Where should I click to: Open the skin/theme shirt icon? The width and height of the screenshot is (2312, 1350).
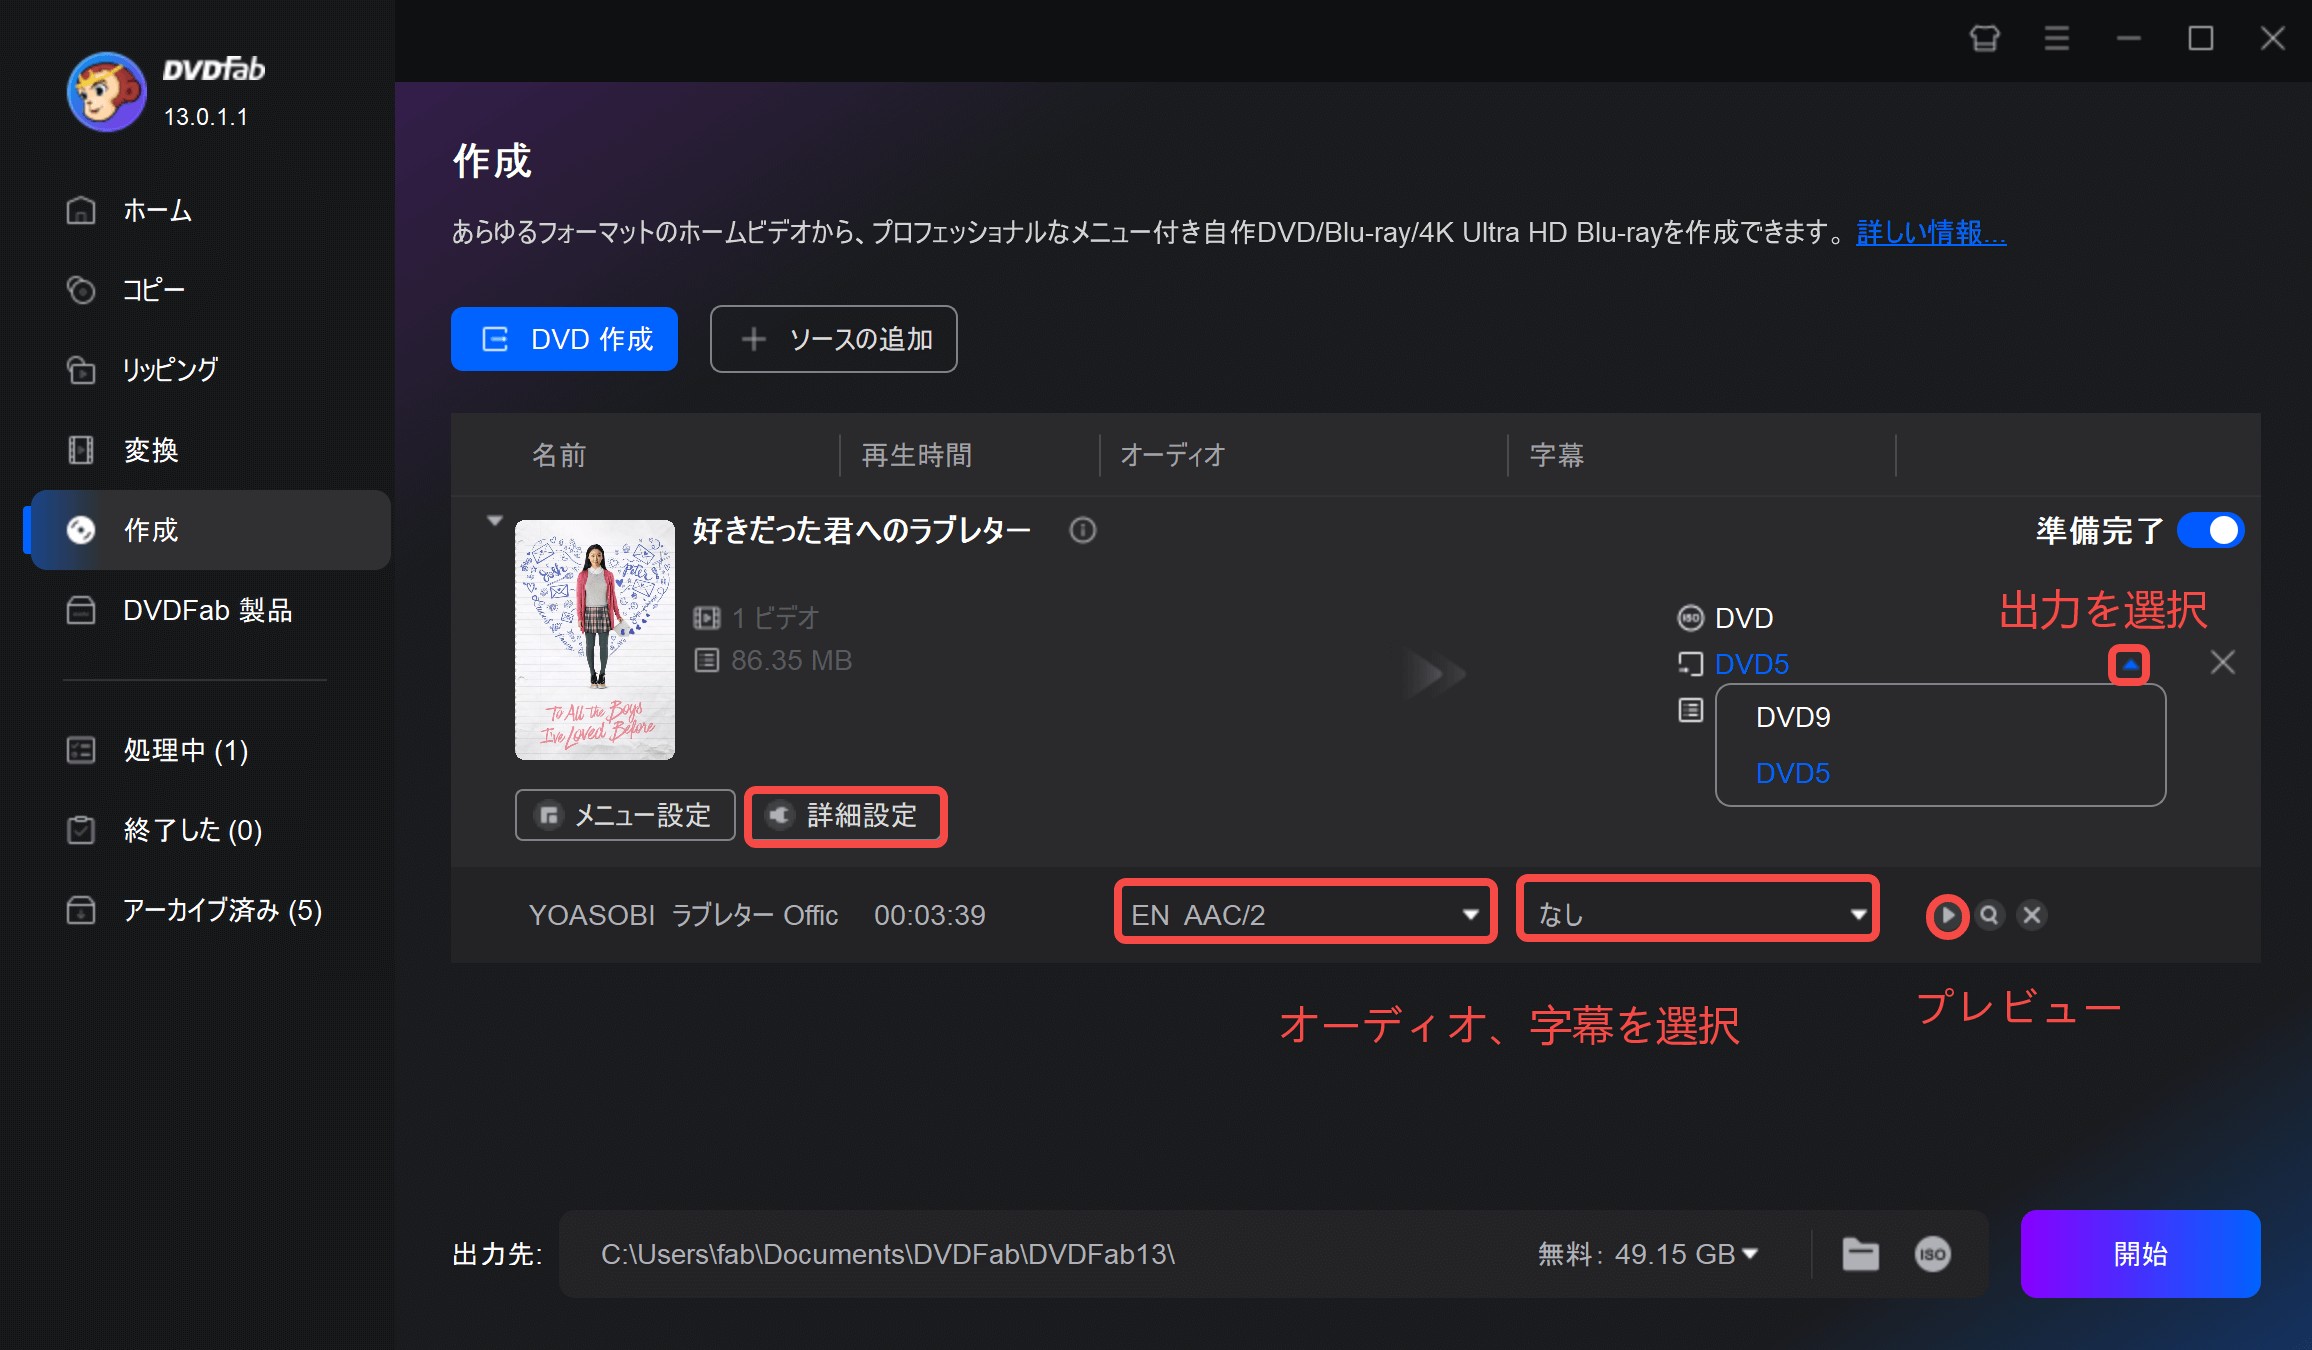coord(1985,38)
